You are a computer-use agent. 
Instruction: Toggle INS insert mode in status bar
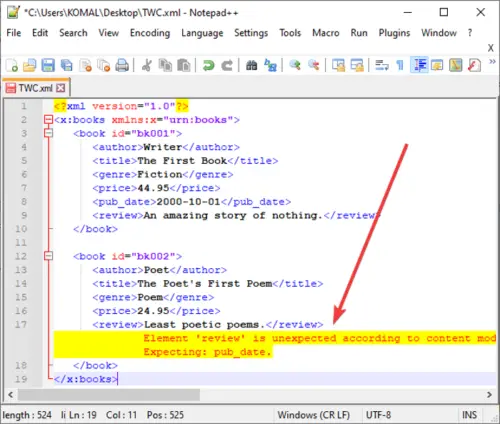[469, 415]
